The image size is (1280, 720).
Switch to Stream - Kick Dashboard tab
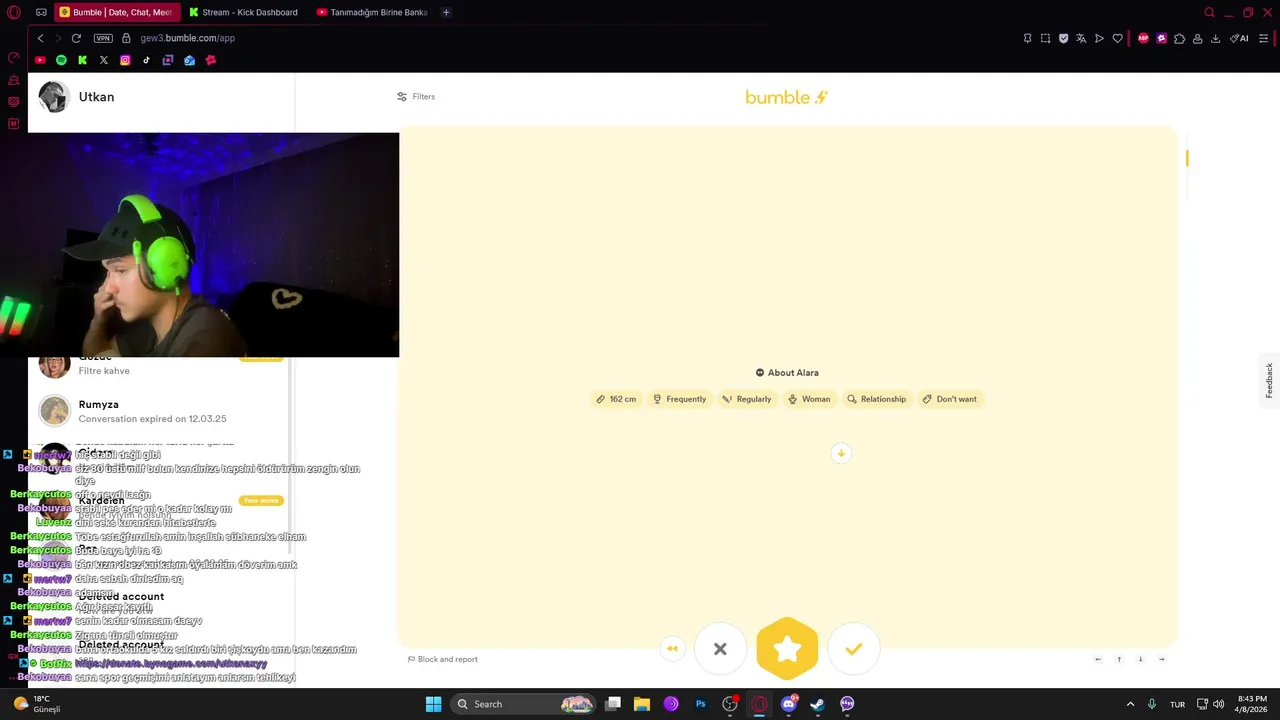[x=244, y=13]
